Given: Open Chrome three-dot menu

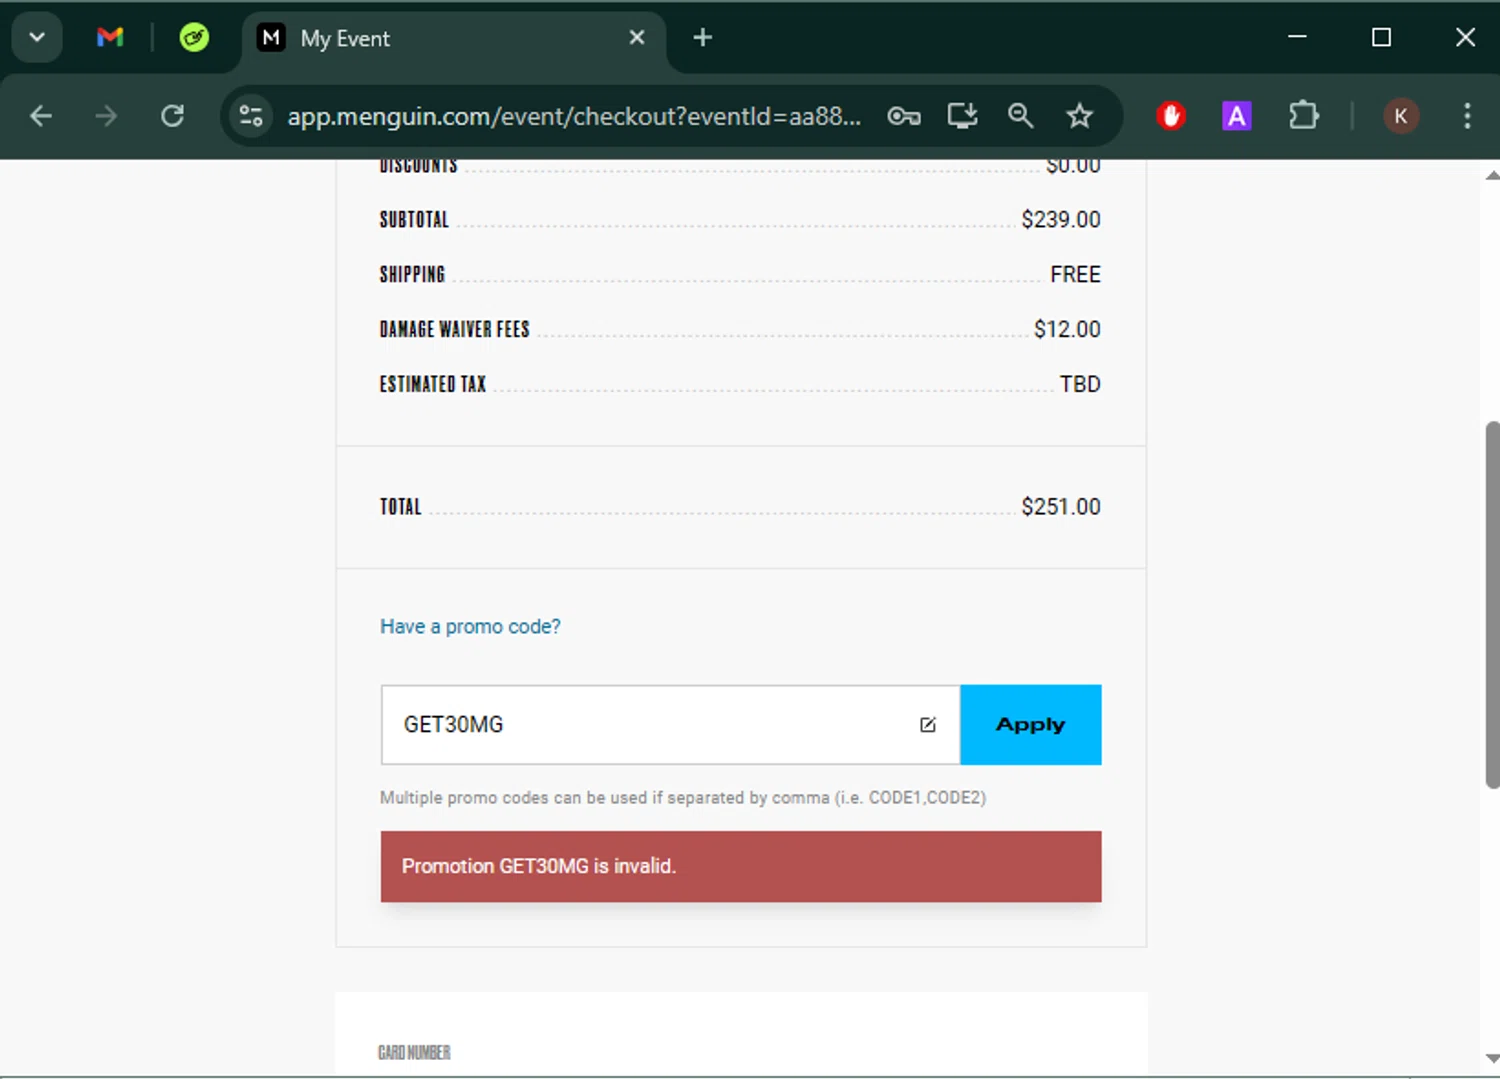Looking at the screenshot, I should coord(1467,116).
